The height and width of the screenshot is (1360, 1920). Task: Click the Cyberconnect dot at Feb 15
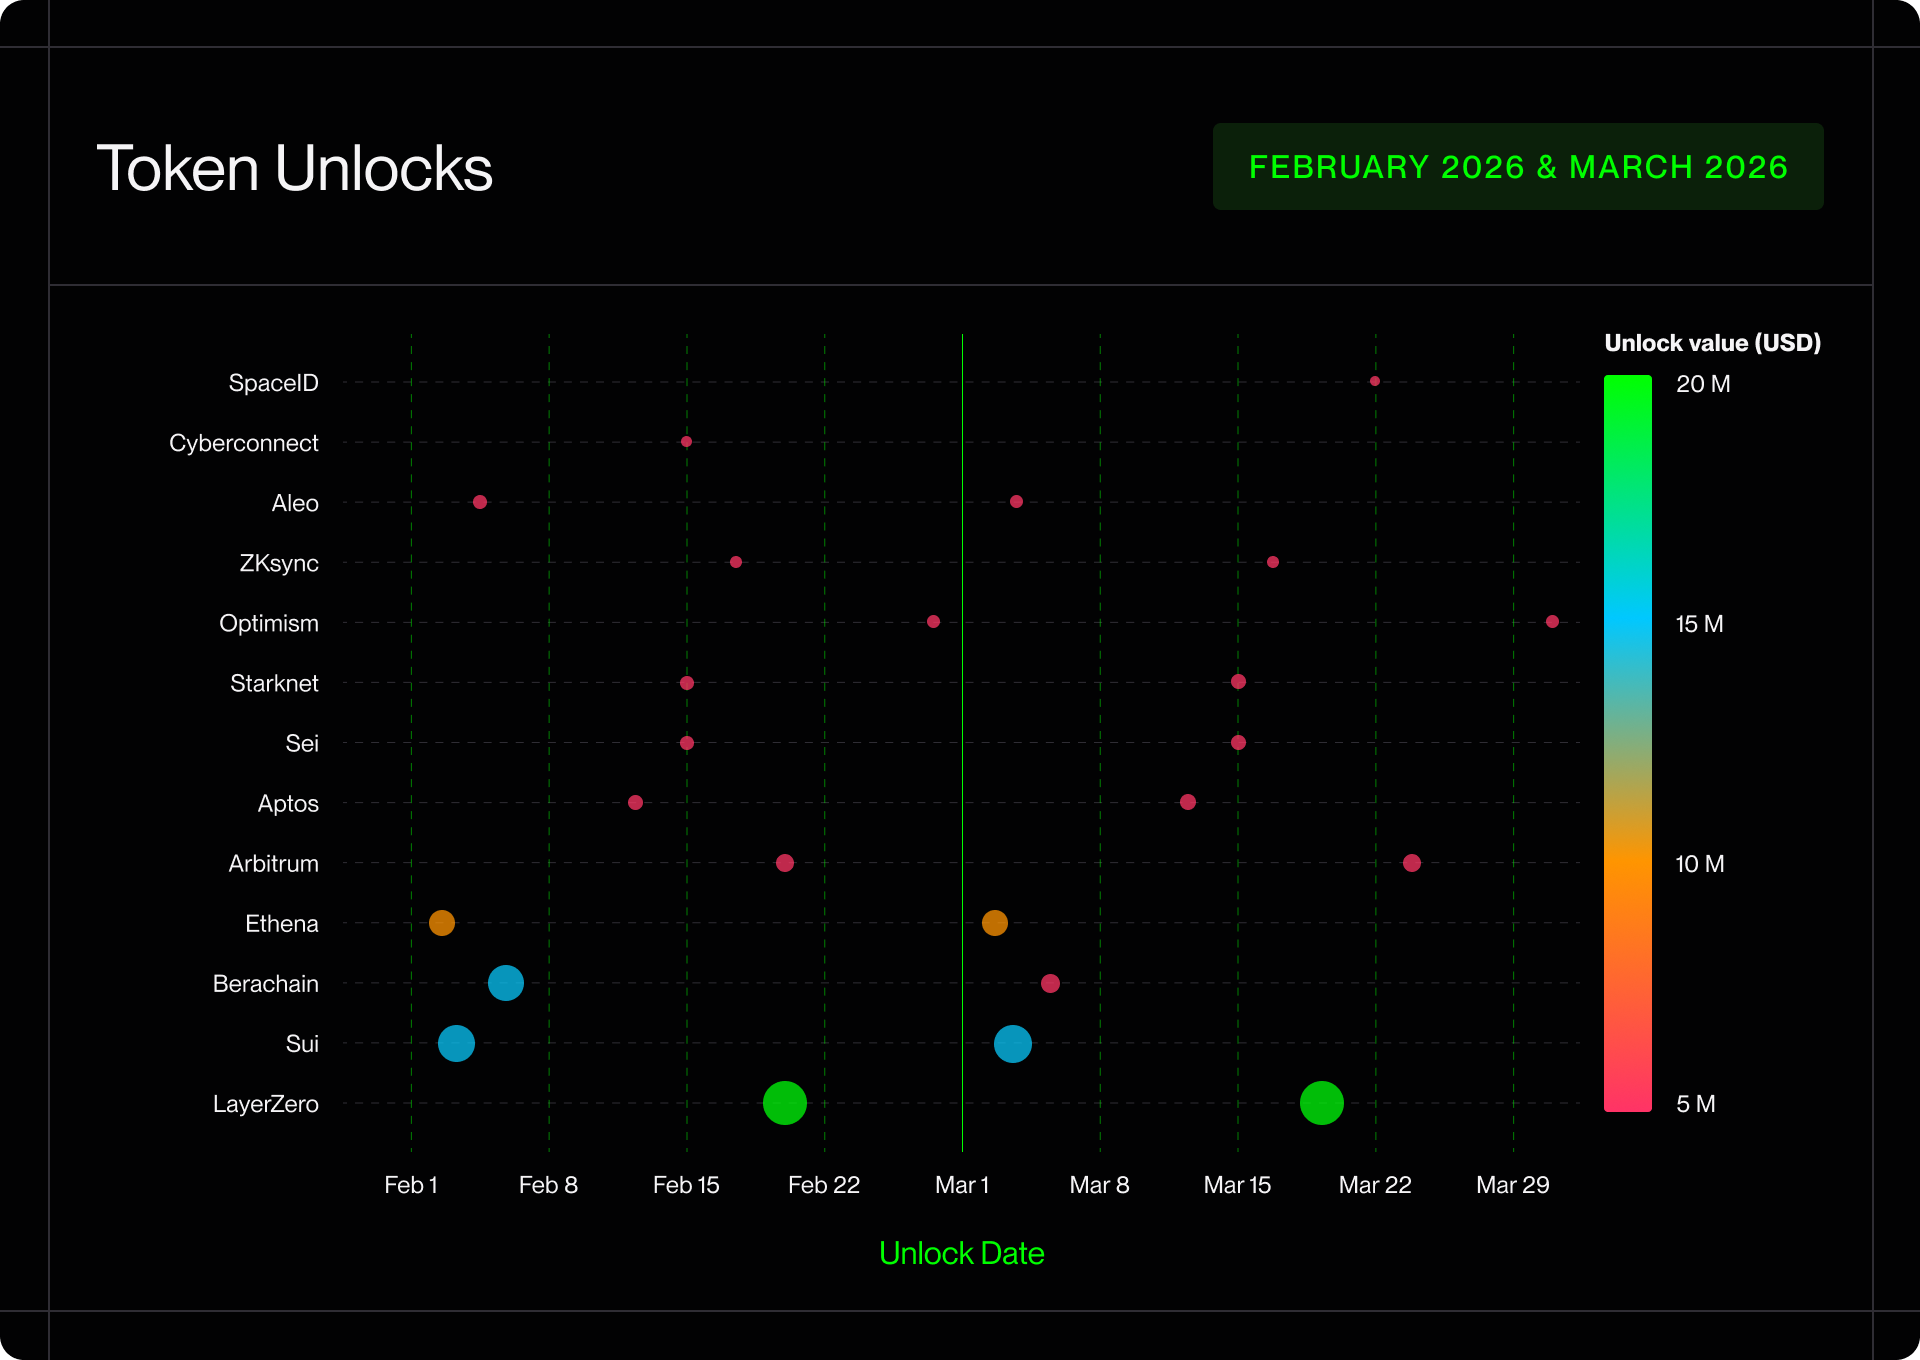686,441
